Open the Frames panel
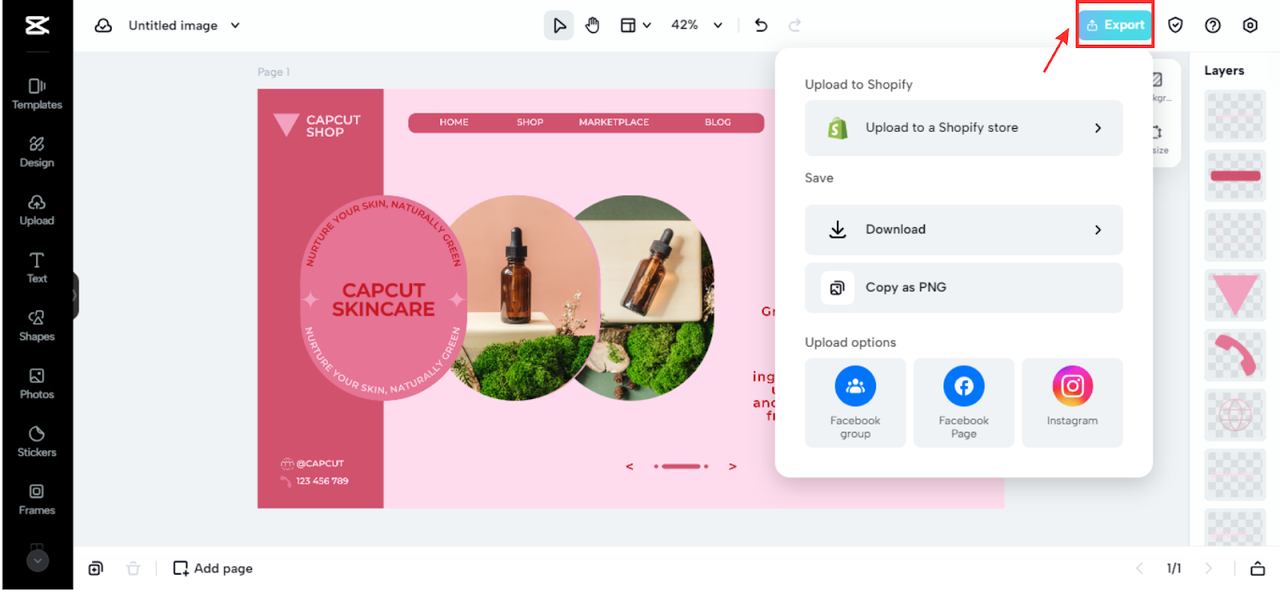Image resolution: width=1280 pixels, height=595 pixels. click(x=37, y=500)
